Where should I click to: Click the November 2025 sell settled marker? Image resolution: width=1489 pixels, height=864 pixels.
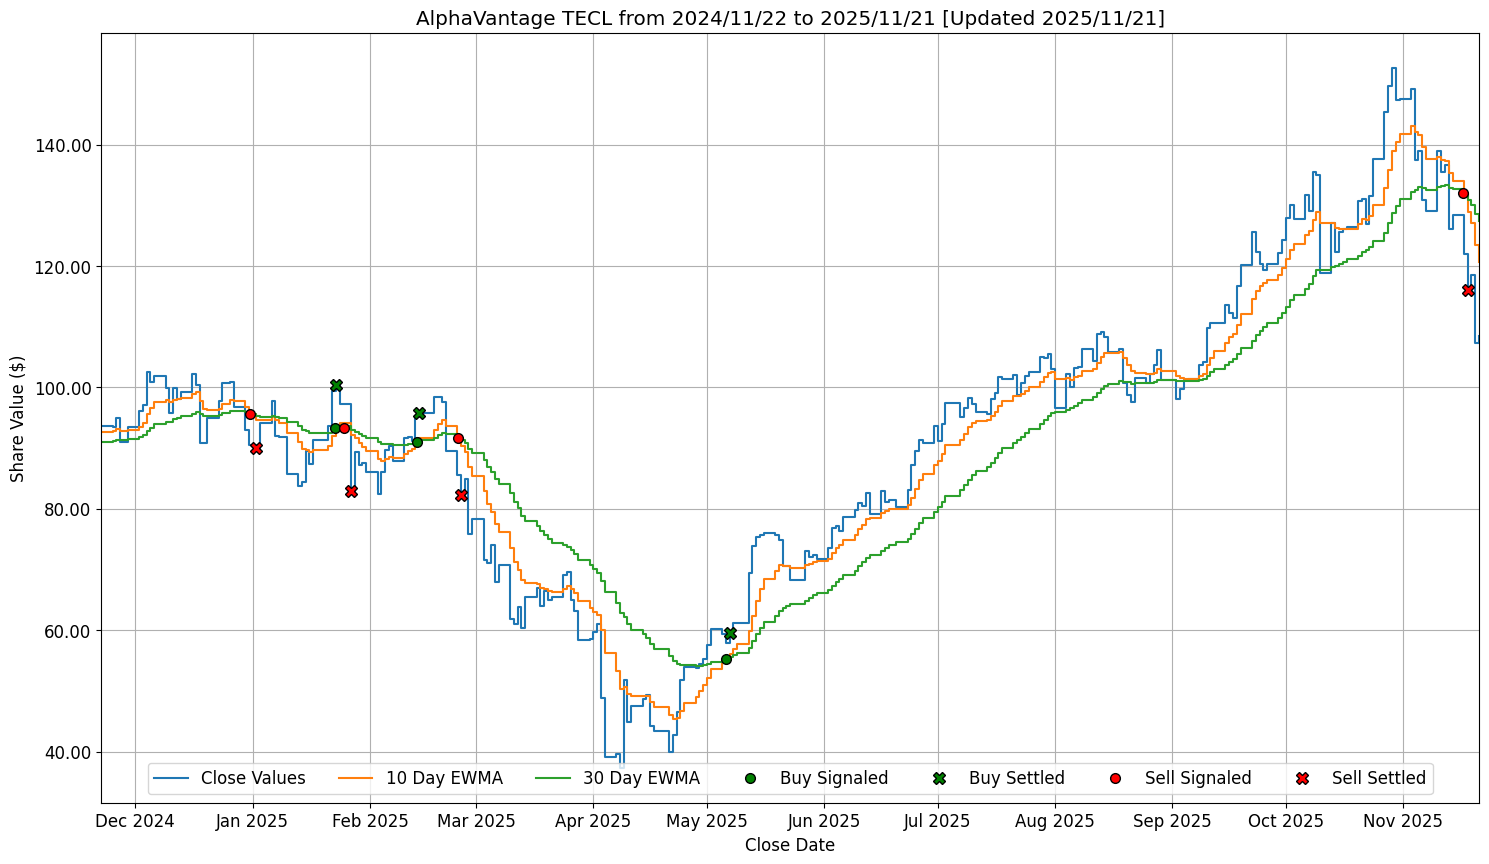click(1468, 290)
